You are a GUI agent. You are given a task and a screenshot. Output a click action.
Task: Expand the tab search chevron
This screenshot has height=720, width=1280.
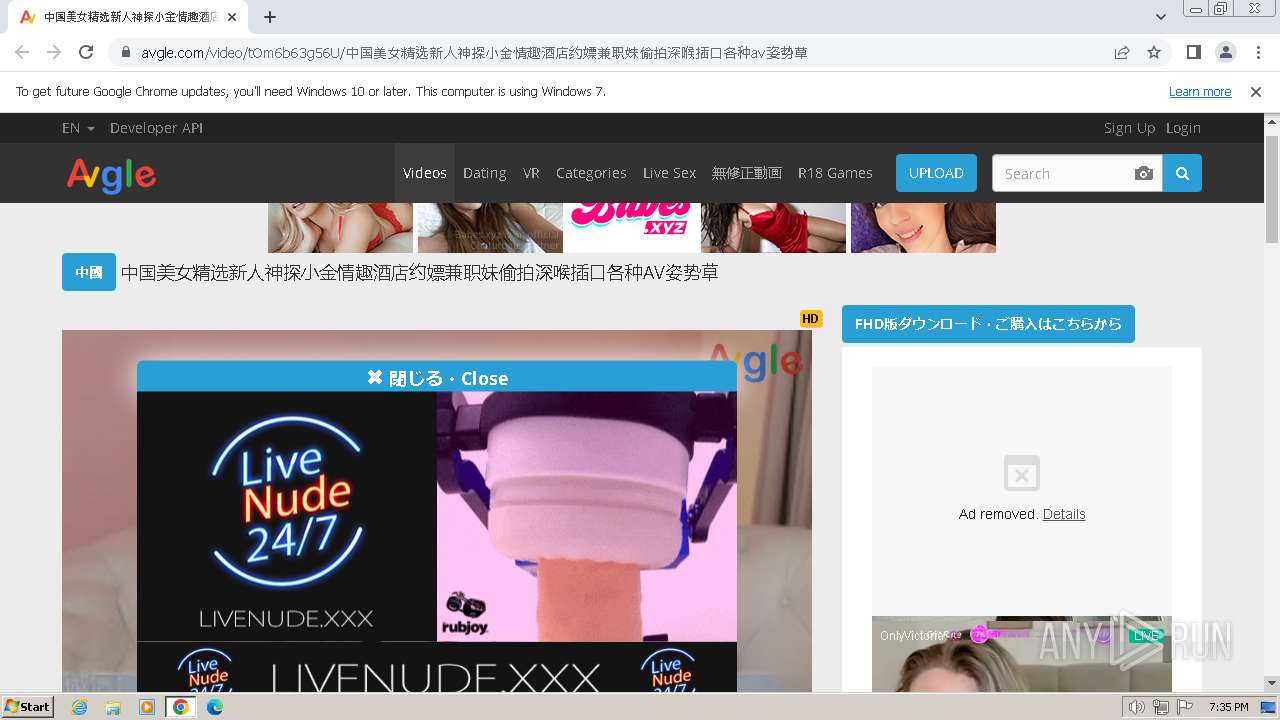[x=1161, y=17]
